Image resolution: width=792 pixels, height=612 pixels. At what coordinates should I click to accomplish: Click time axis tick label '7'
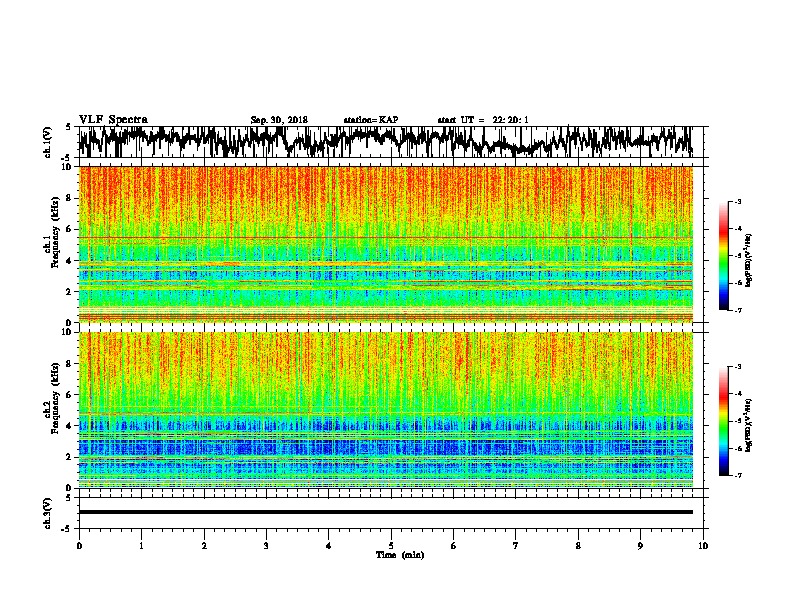coord(516,546)
